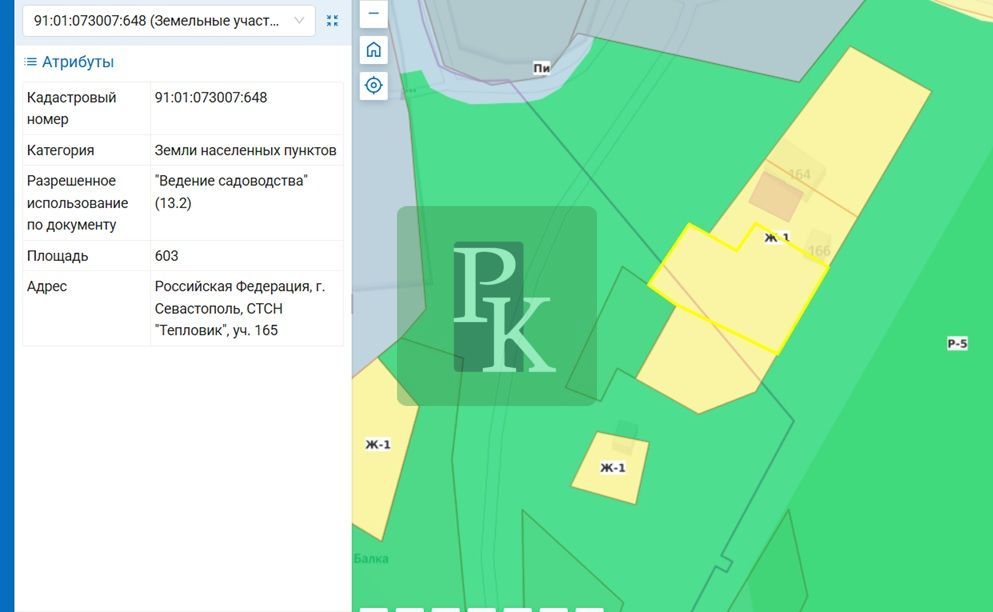The height and width of the screenshot is (612, 993).
Task: Click the locate-me target button
Action: (x=373, y=85)
